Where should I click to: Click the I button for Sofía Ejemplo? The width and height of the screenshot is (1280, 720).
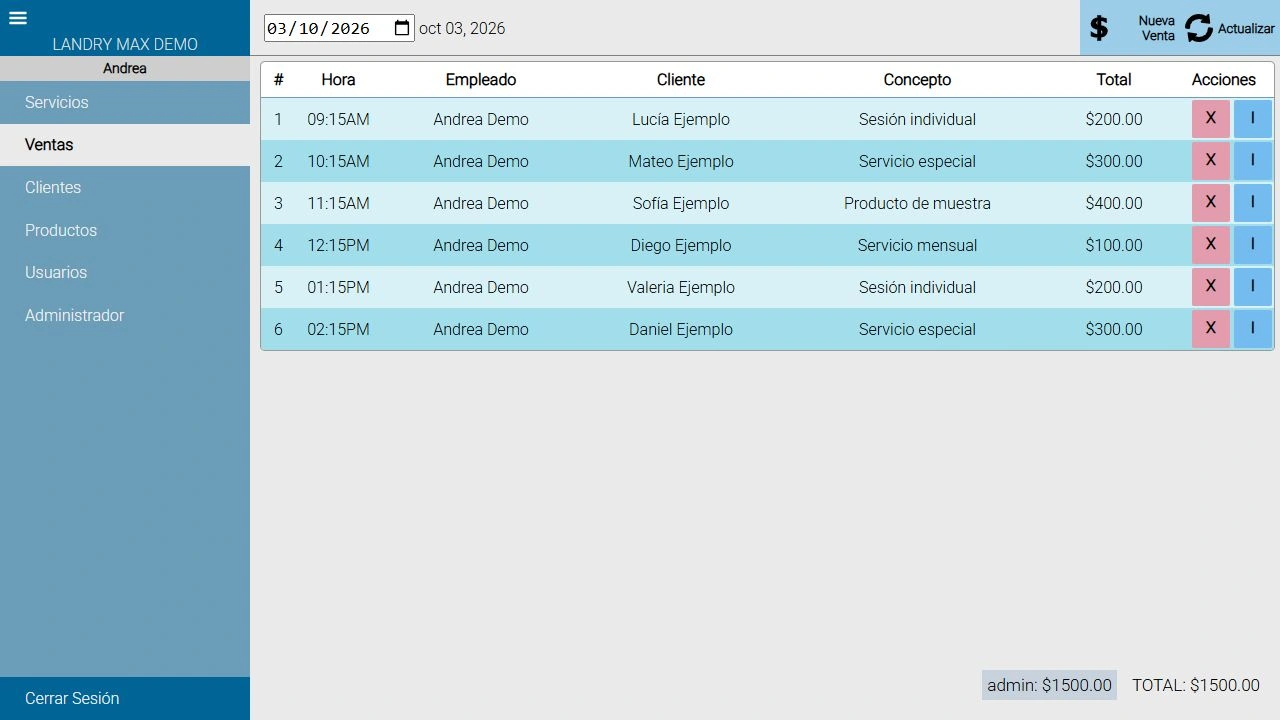point(1252,203)
